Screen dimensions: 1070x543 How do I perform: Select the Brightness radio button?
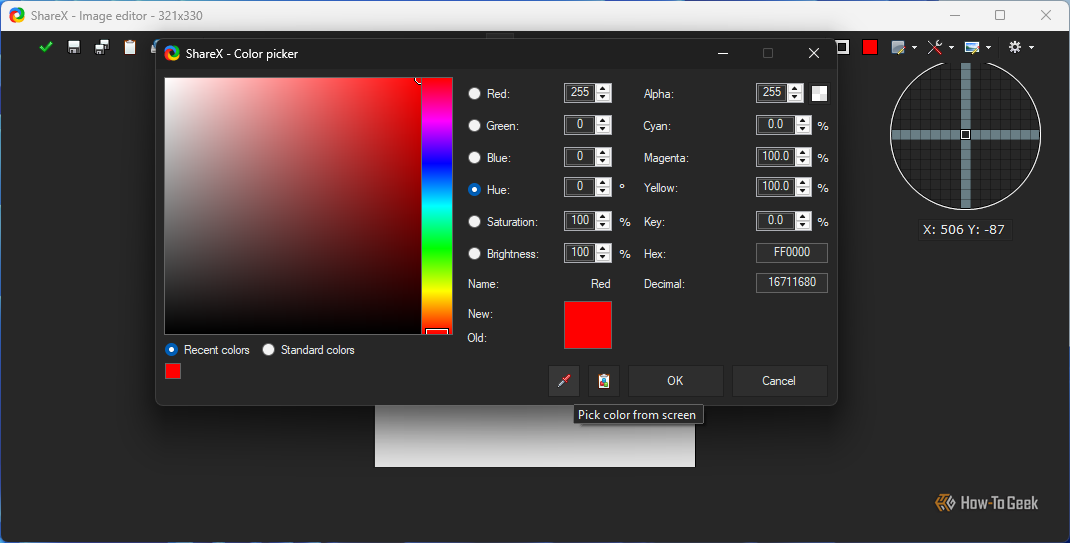coord(474,254)
